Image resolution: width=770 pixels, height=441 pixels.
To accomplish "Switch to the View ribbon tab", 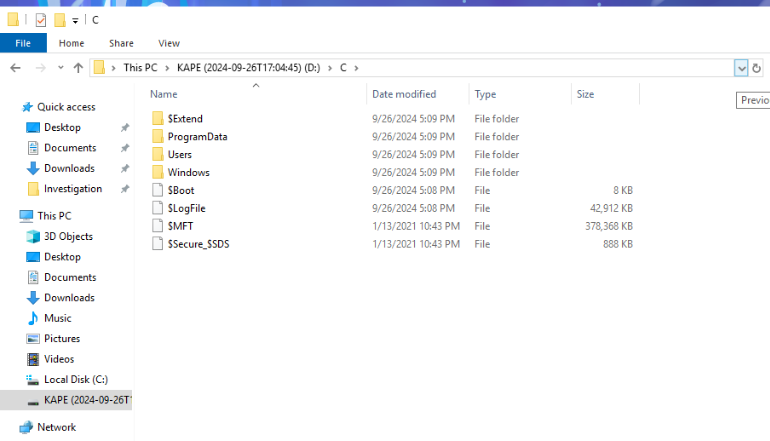I will coord(169,43).
